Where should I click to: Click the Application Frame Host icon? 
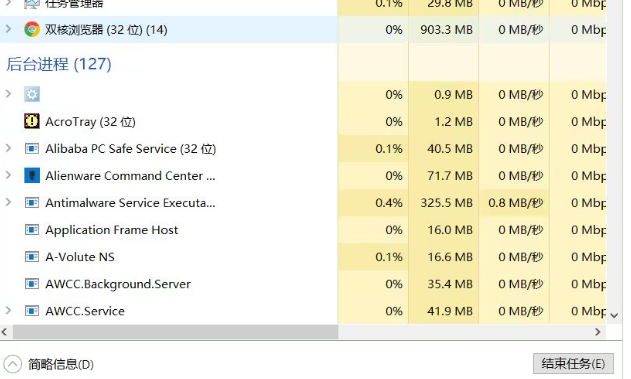coord(32,230)
